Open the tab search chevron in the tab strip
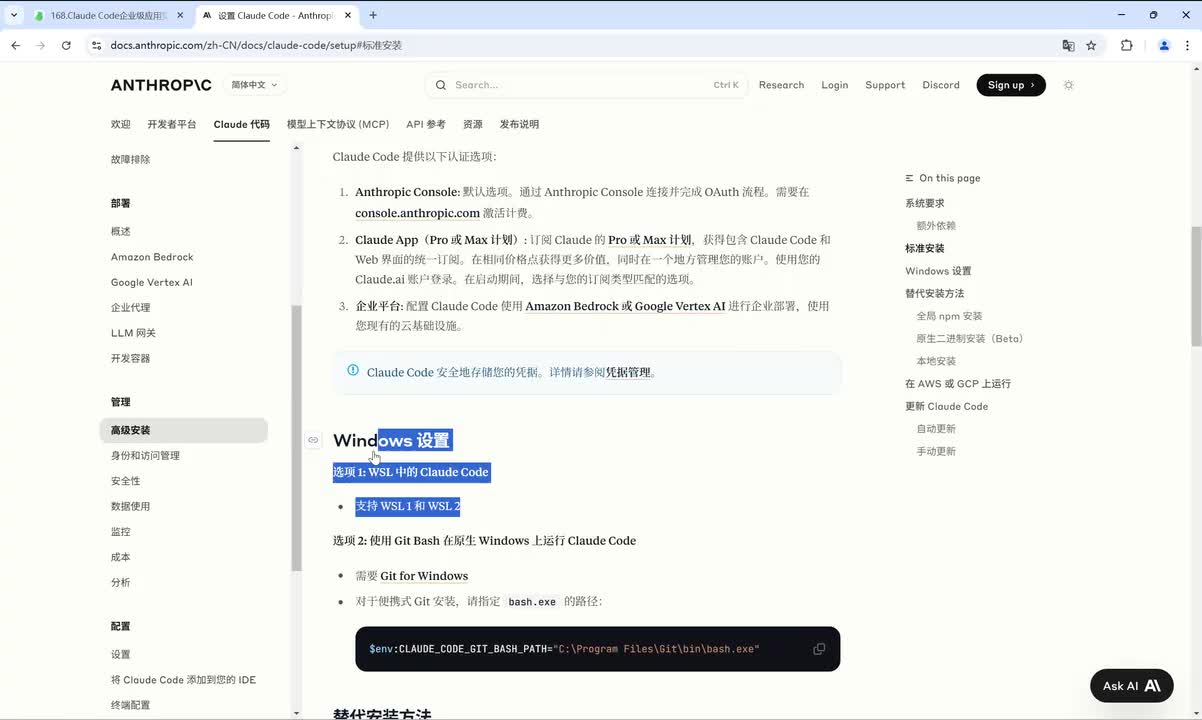1202x720 pixels. pos(14,15)
